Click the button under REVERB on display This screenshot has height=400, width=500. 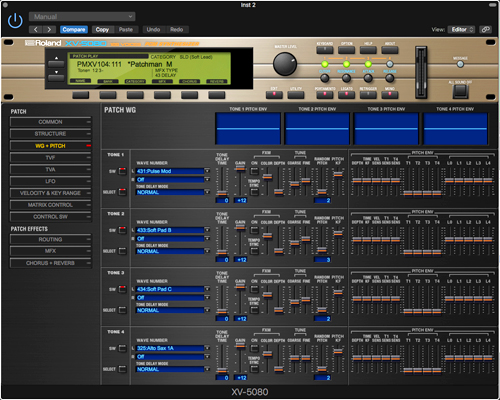pyautogui.click(x=217, y=95)
